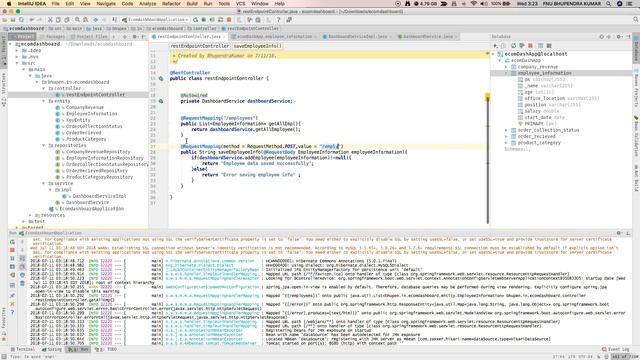Click the green Run icon in the main toolbar
The image size is (640, 360).
(196, 20)
